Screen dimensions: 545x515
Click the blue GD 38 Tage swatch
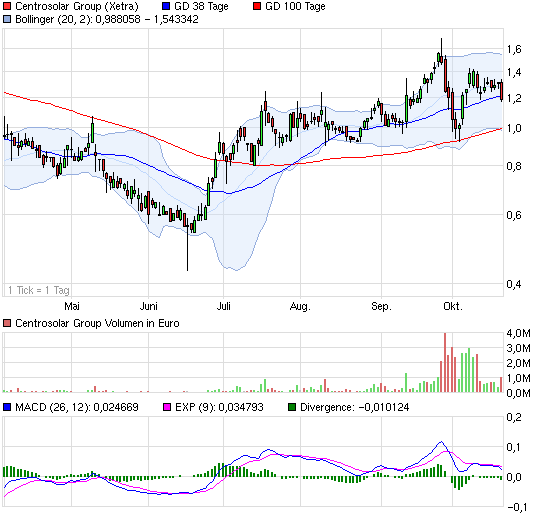[x=166, y=6]
